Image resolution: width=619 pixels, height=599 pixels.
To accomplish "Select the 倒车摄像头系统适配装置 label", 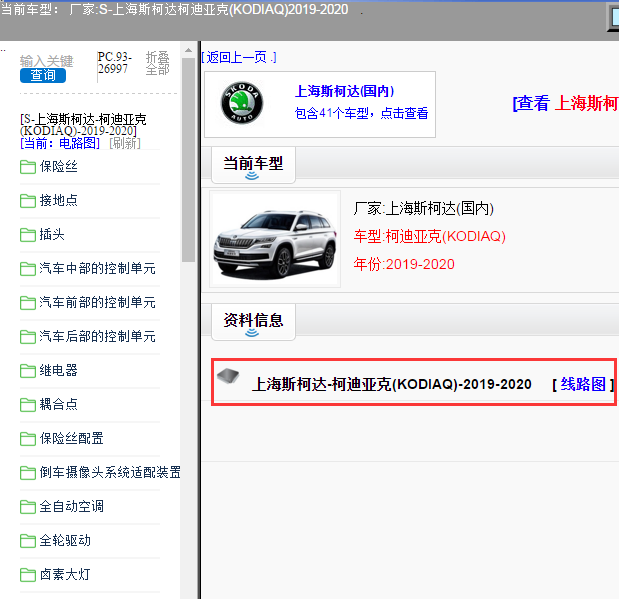I will coord(110,472).
